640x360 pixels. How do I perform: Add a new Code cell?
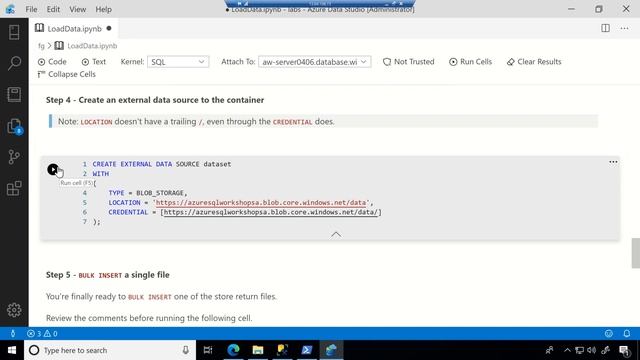(x=52, y=62)
